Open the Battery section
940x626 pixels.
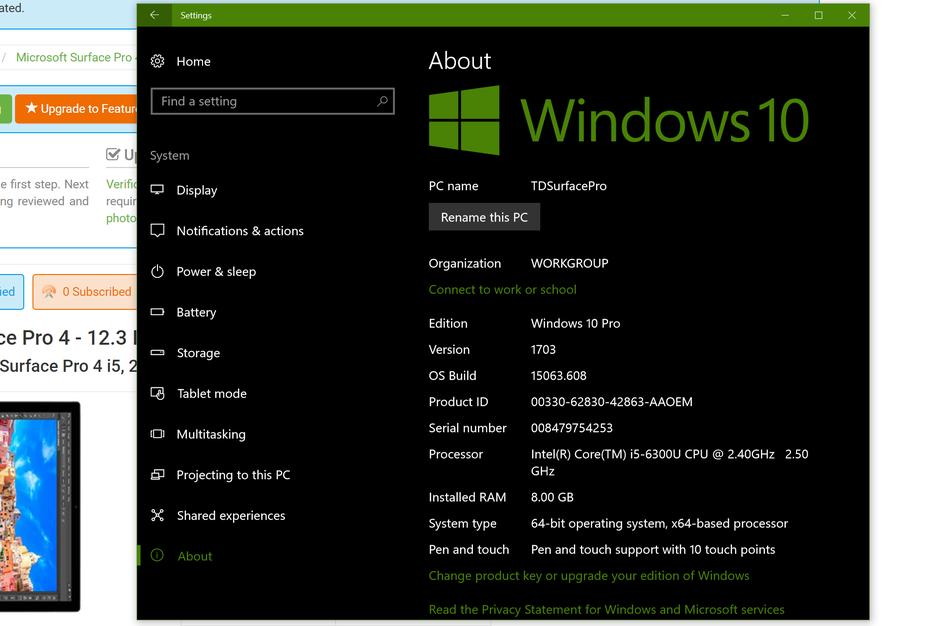pyautogui.click(x=196, y=312)
